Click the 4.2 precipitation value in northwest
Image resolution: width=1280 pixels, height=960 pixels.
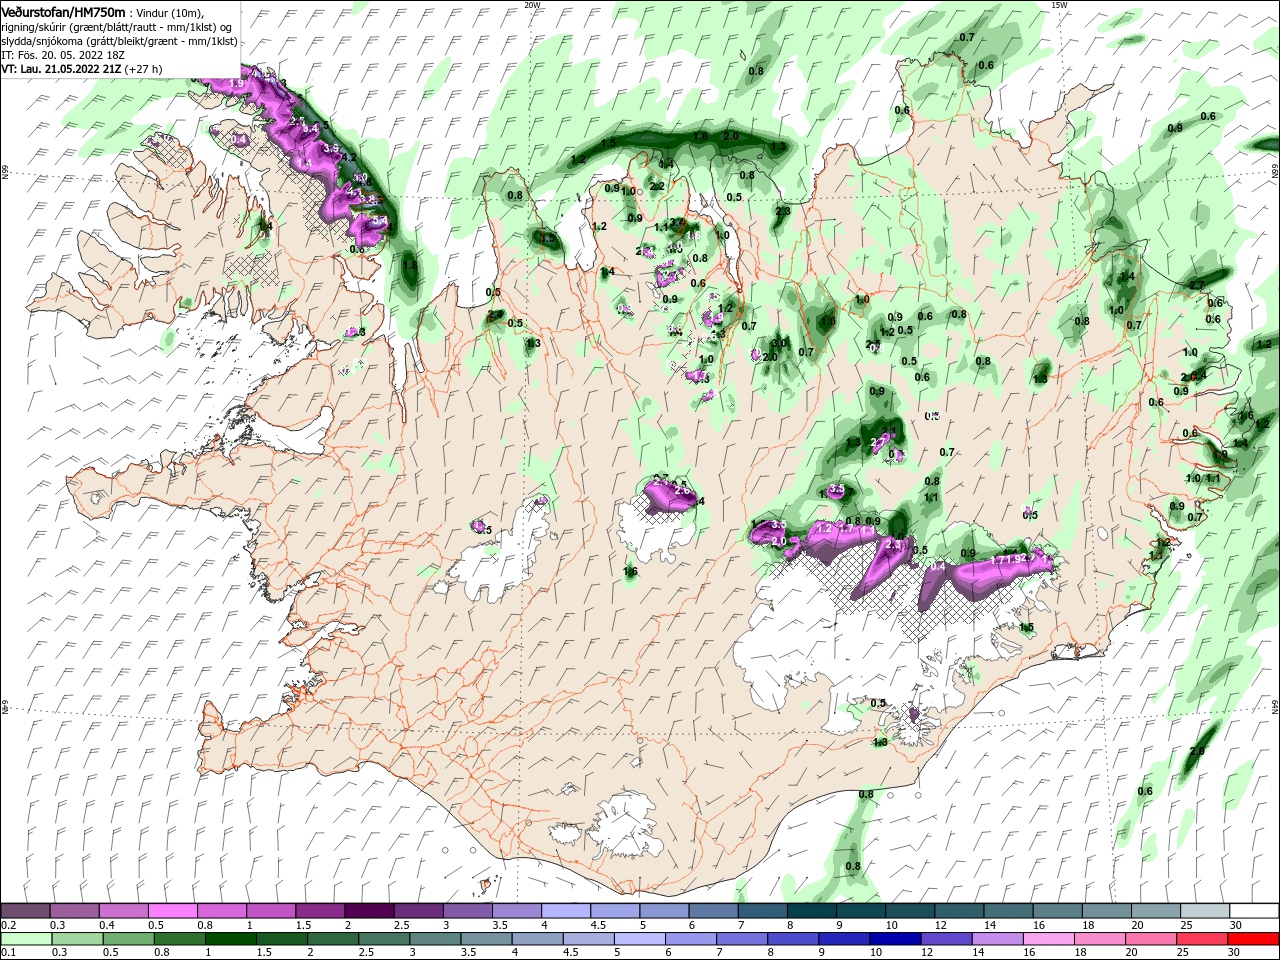pyautogui.click(x=349, y=158)
